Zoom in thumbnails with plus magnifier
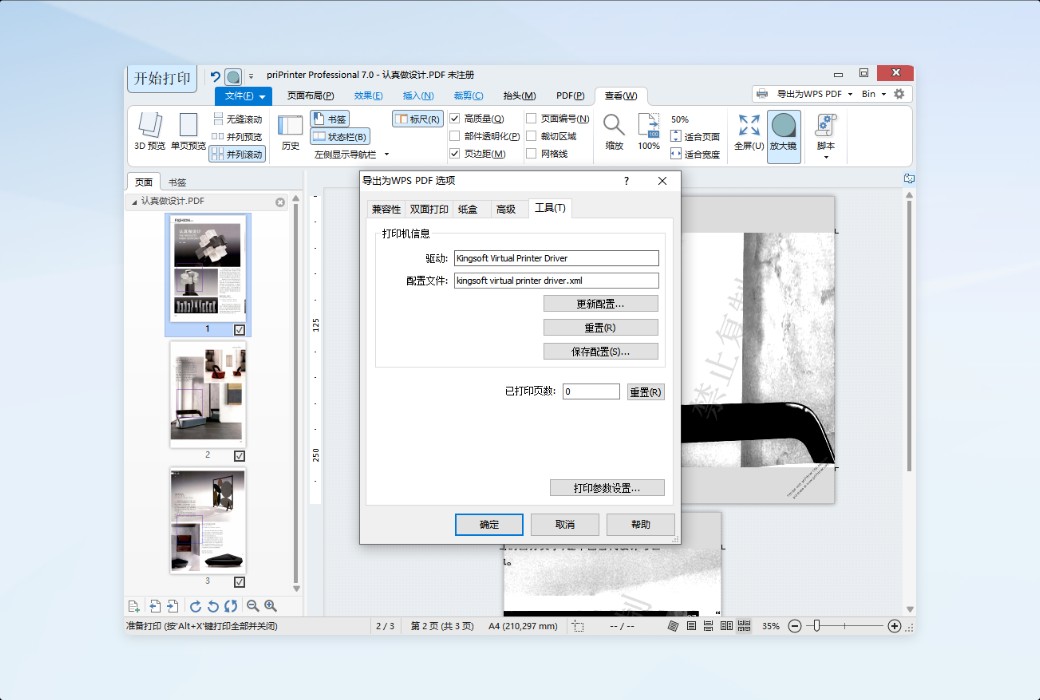 [271, 606]
